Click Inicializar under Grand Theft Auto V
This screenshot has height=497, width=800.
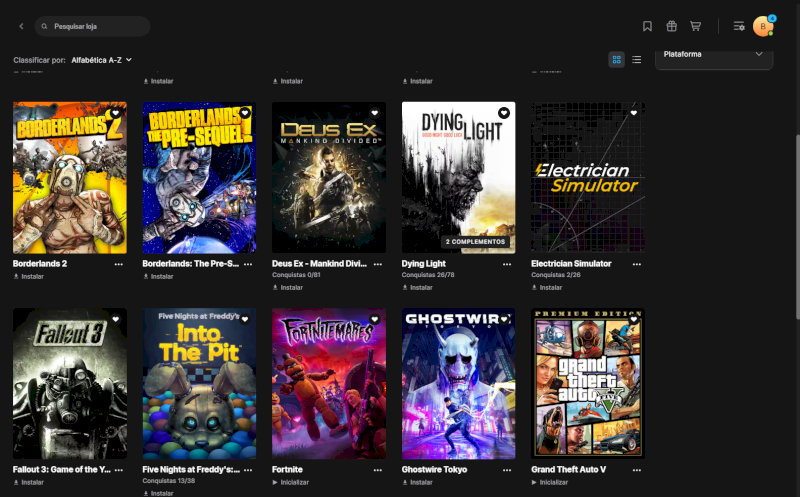pyautogui.click(x=549, y=482)
